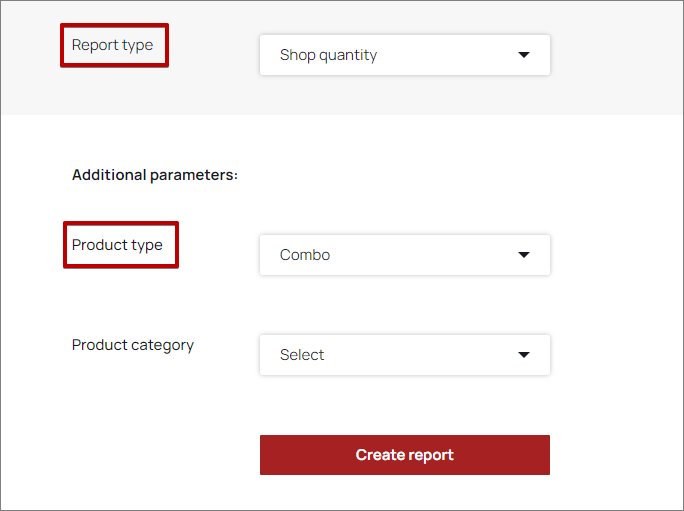Click the Report type label

(x=112, y=45)
